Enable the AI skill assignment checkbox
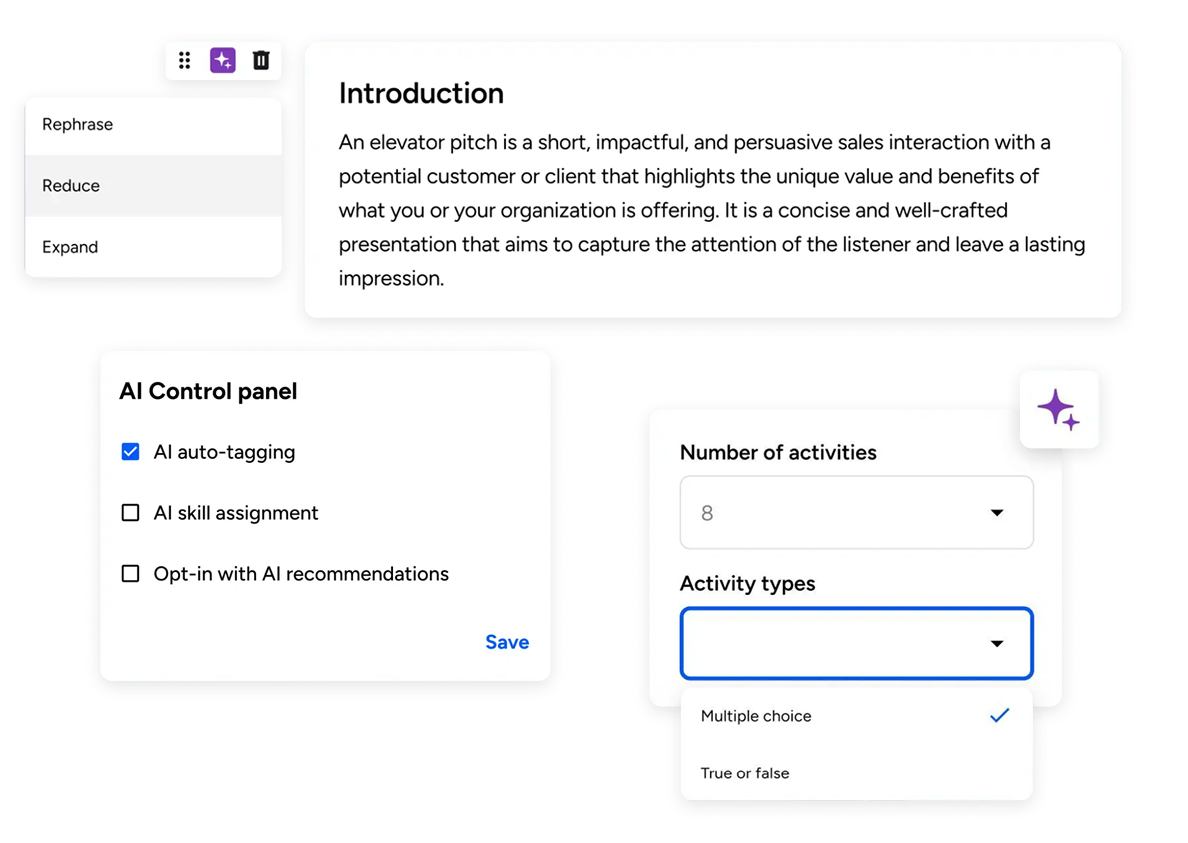 click(x=130, y=513)
